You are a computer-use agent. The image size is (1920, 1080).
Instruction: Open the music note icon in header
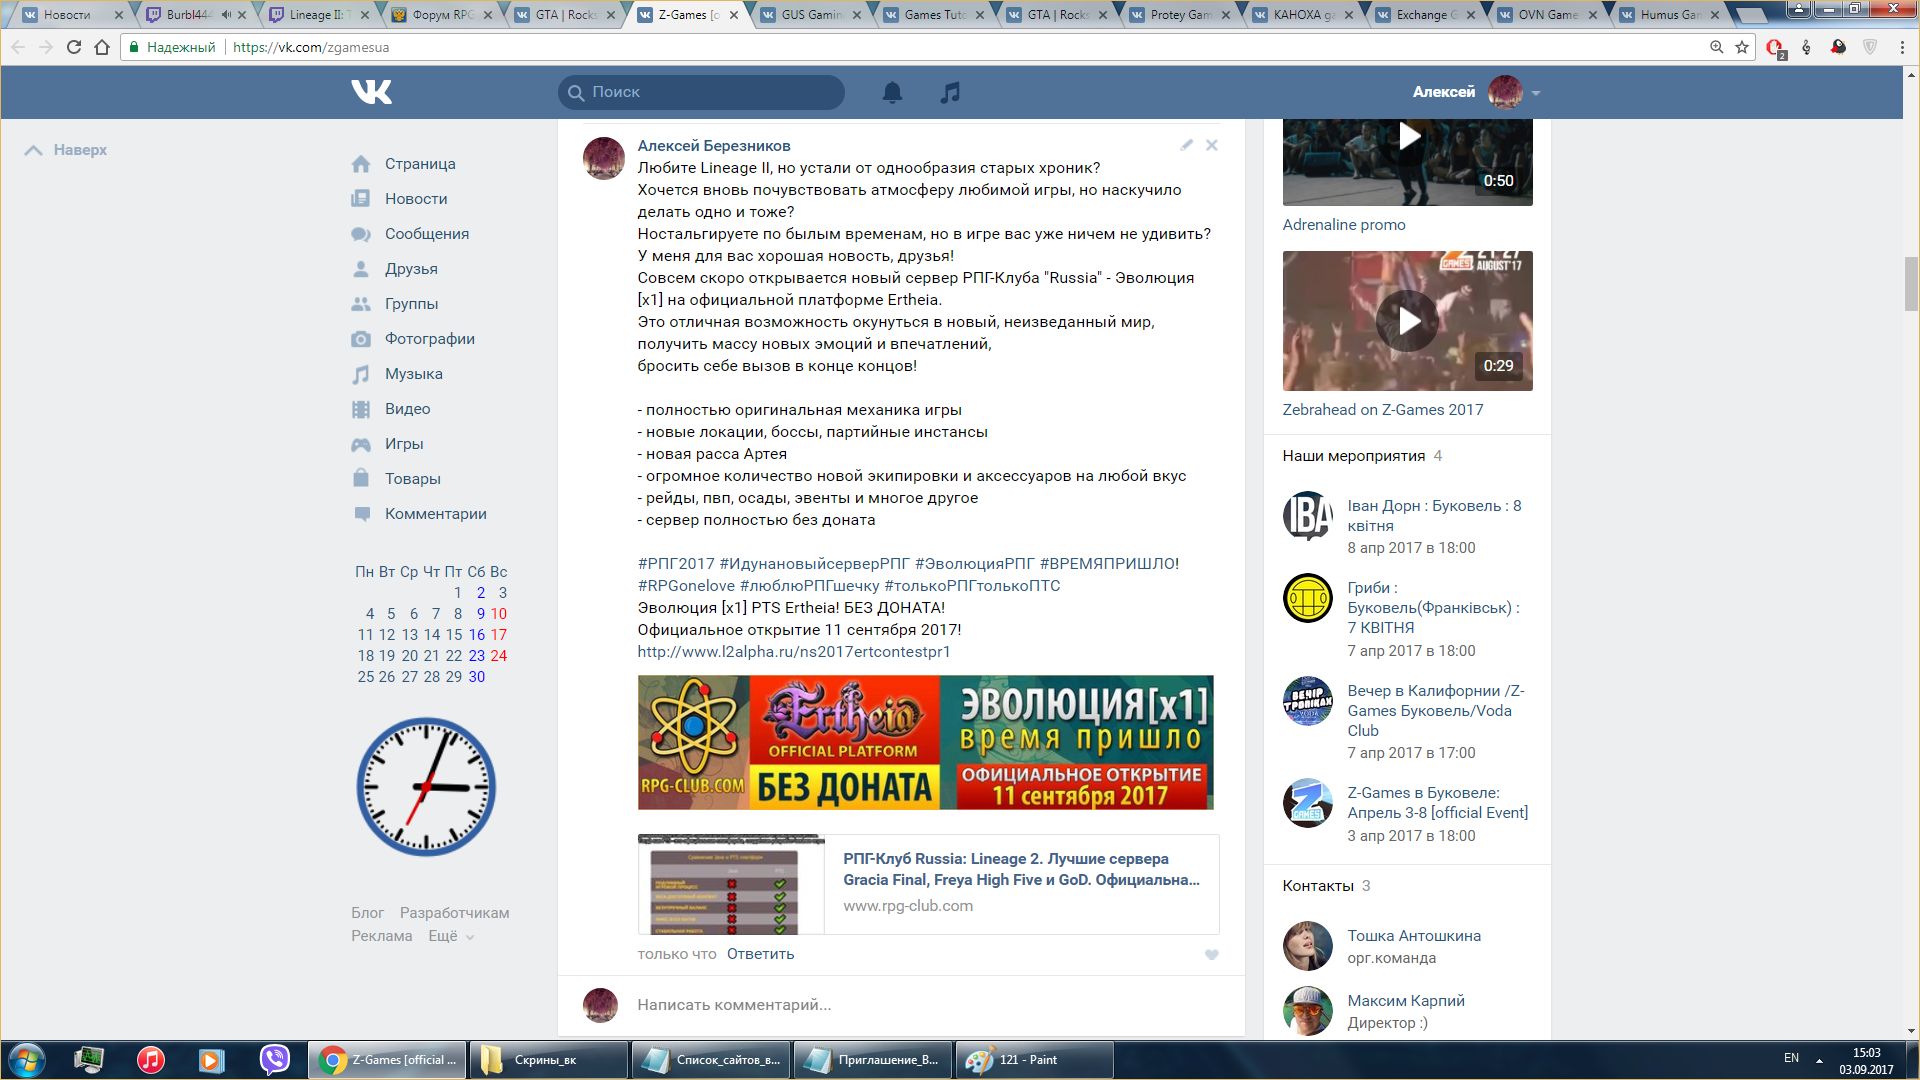(x=950, y=92)
